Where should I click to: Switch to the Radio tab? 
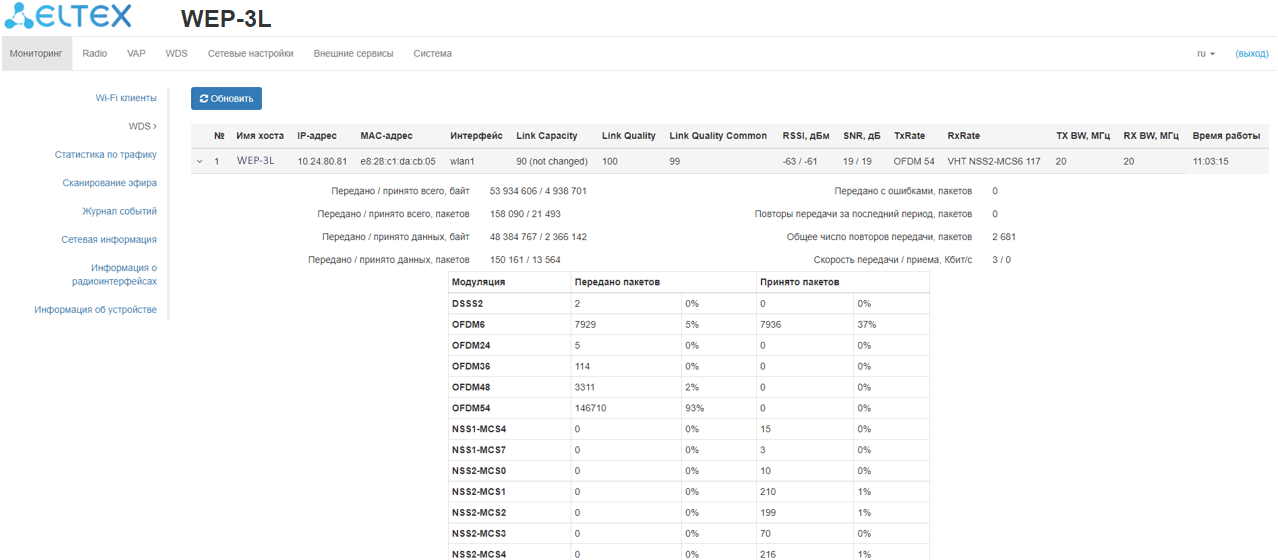click(95, 54)
